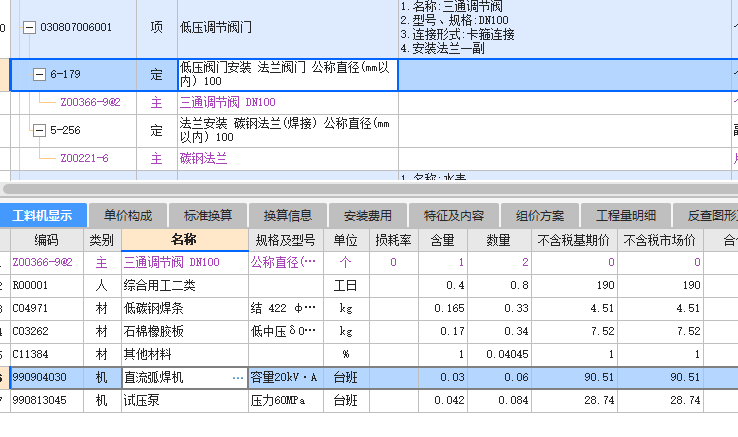Click the 损耗率 column header
The image size is (738, 437).
[394, 241]
